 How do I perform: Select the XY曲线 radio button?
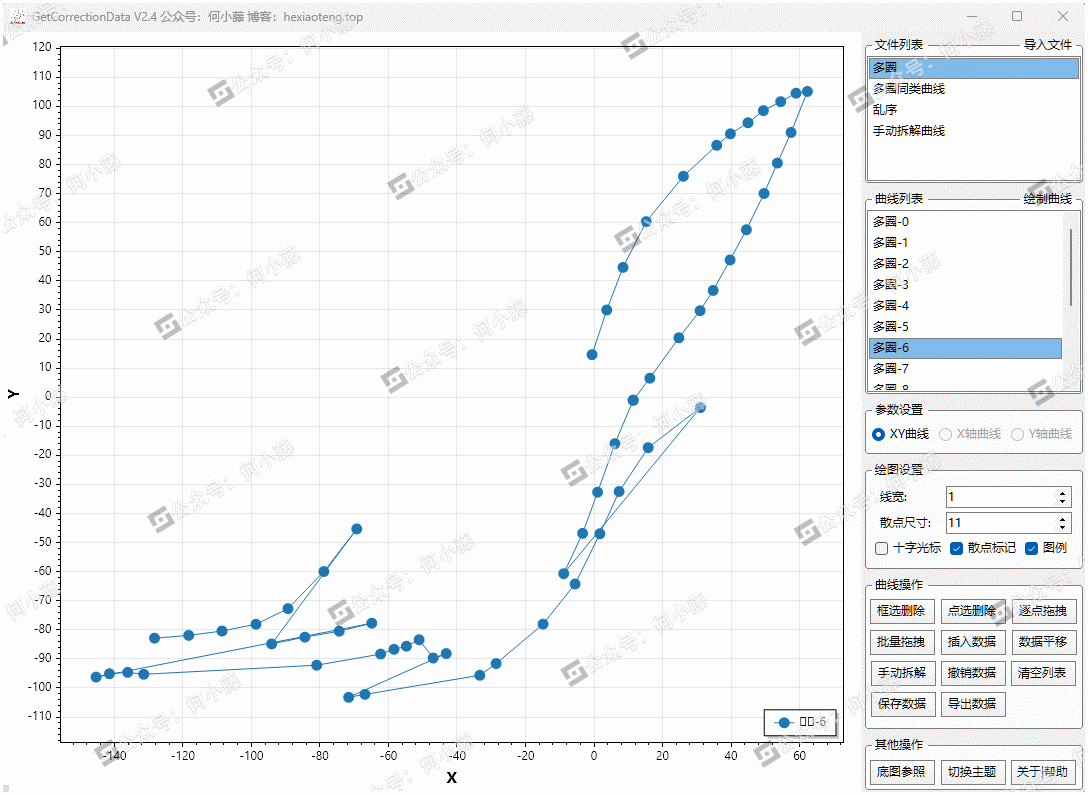pyautogui.click(x=879, y=434)
